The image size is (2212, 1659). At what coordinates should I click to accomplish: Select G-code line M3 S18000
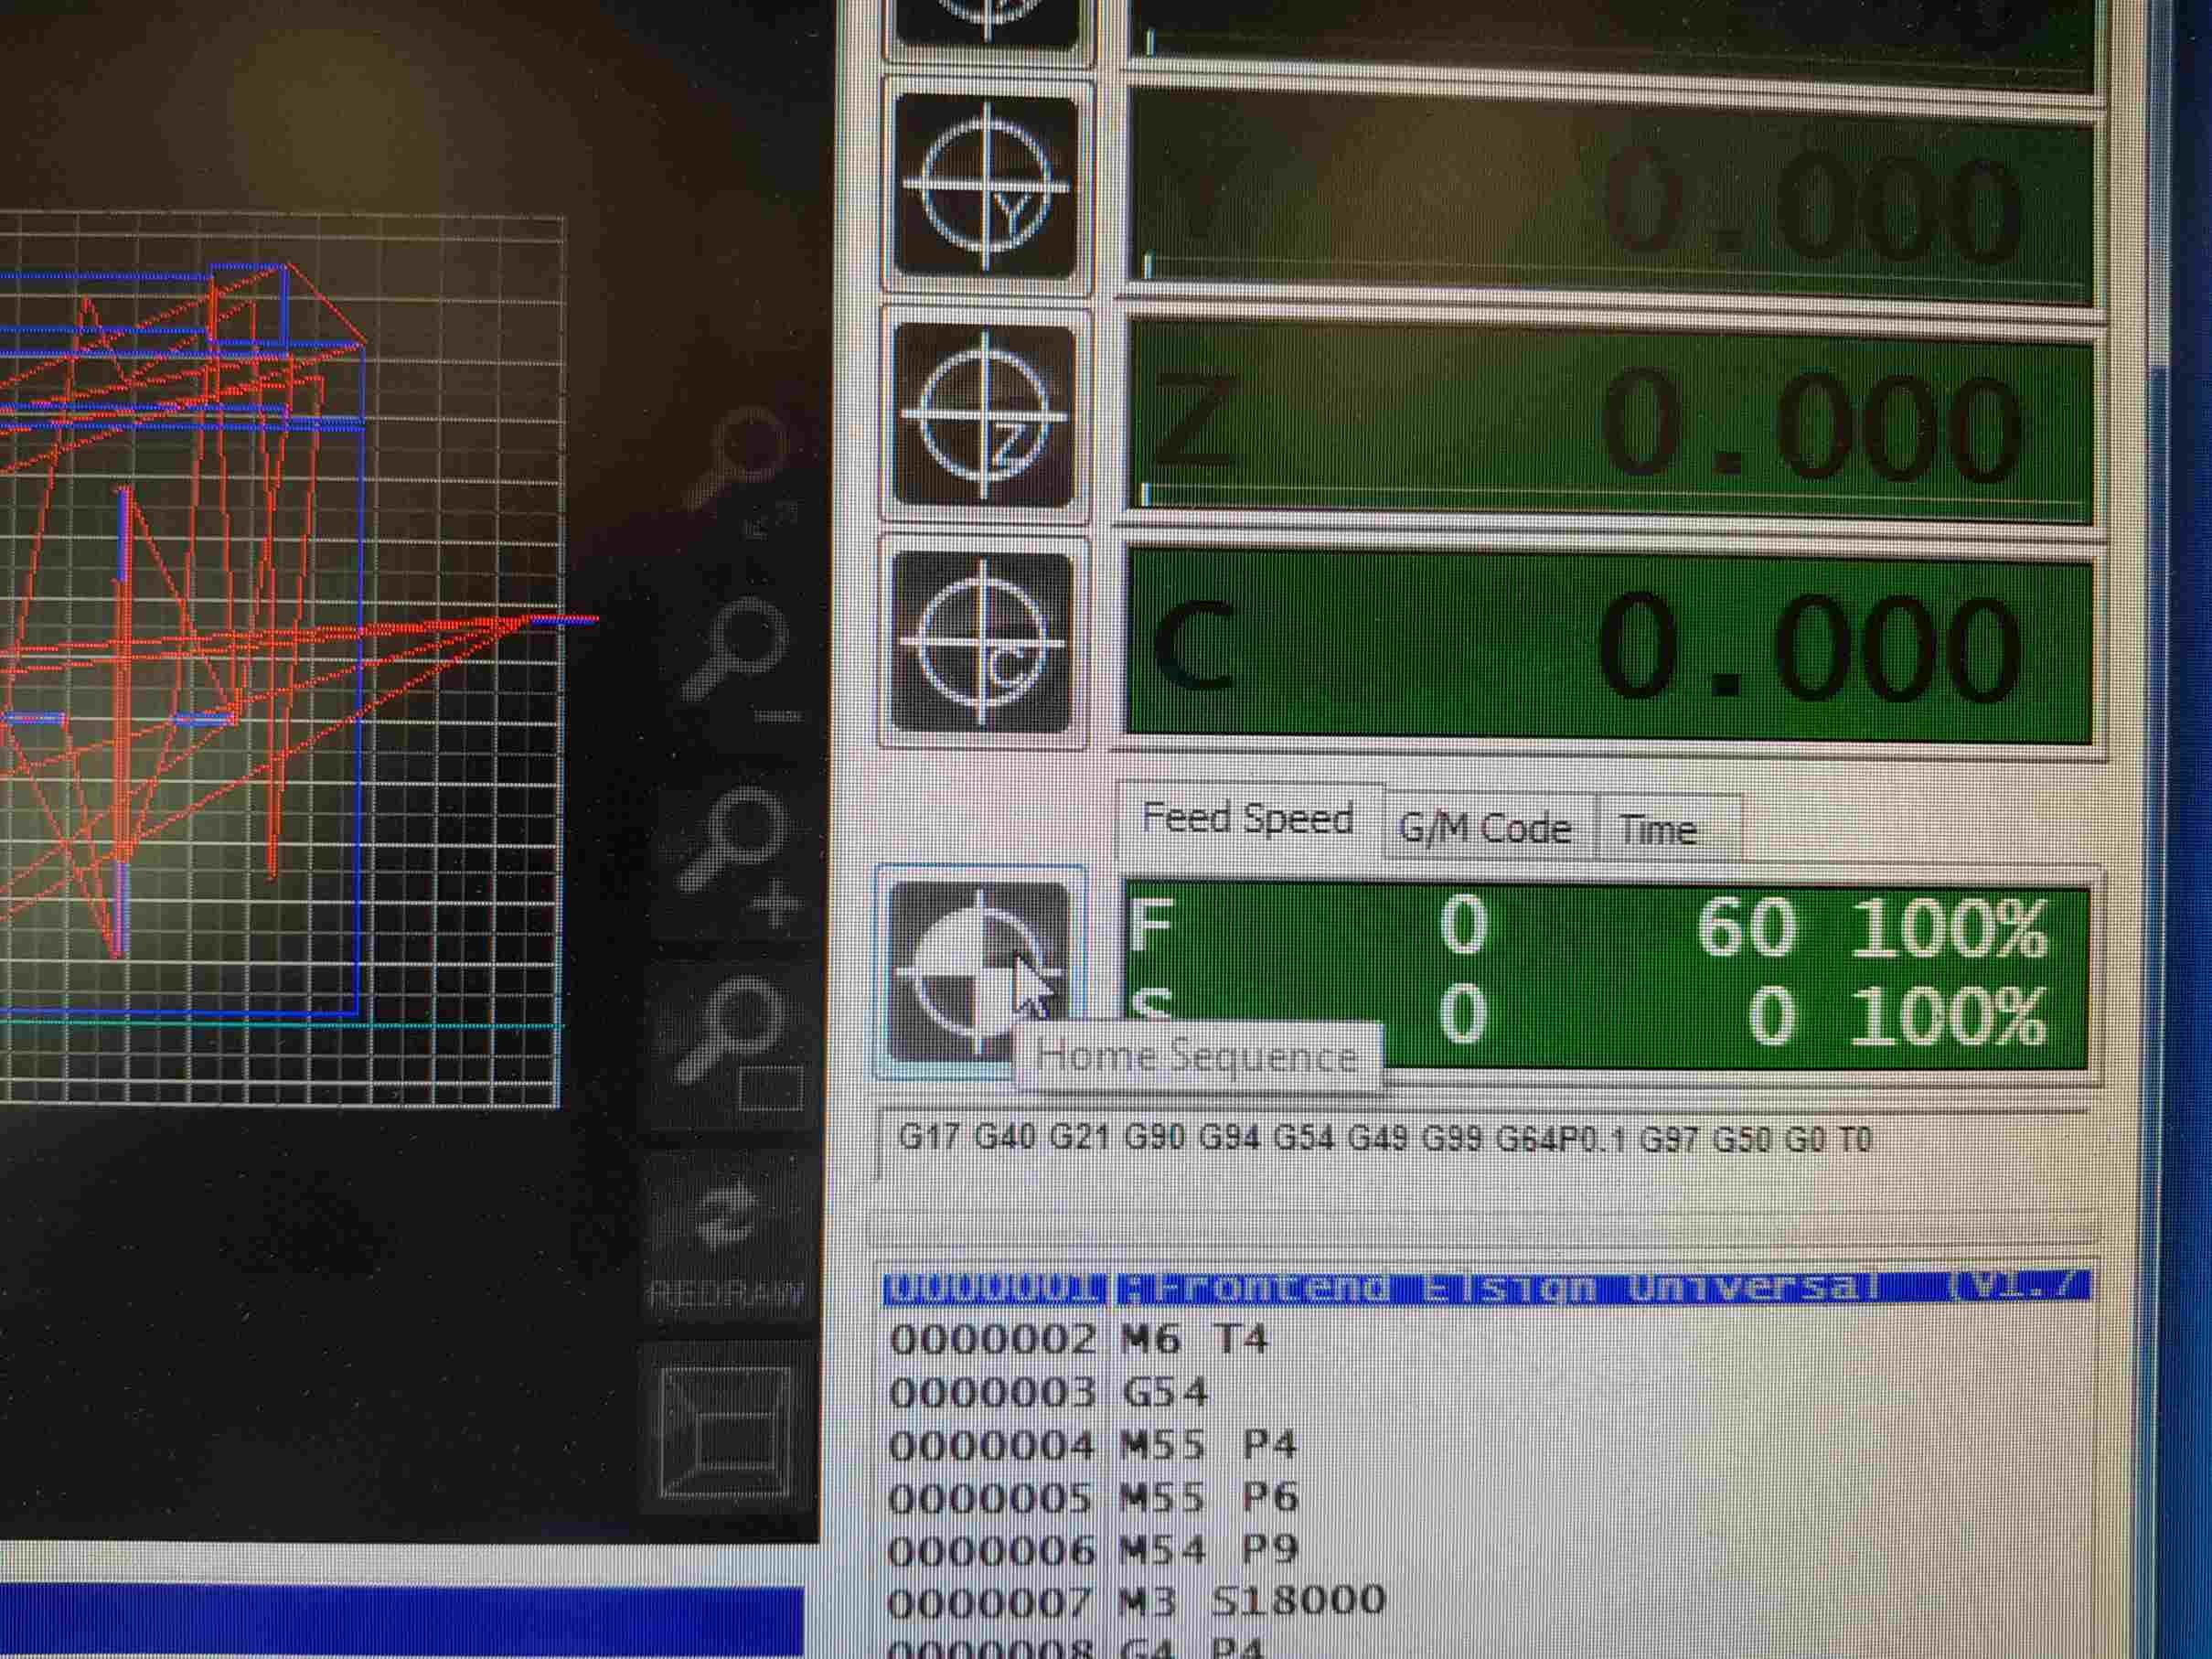coord(1250,1600)
